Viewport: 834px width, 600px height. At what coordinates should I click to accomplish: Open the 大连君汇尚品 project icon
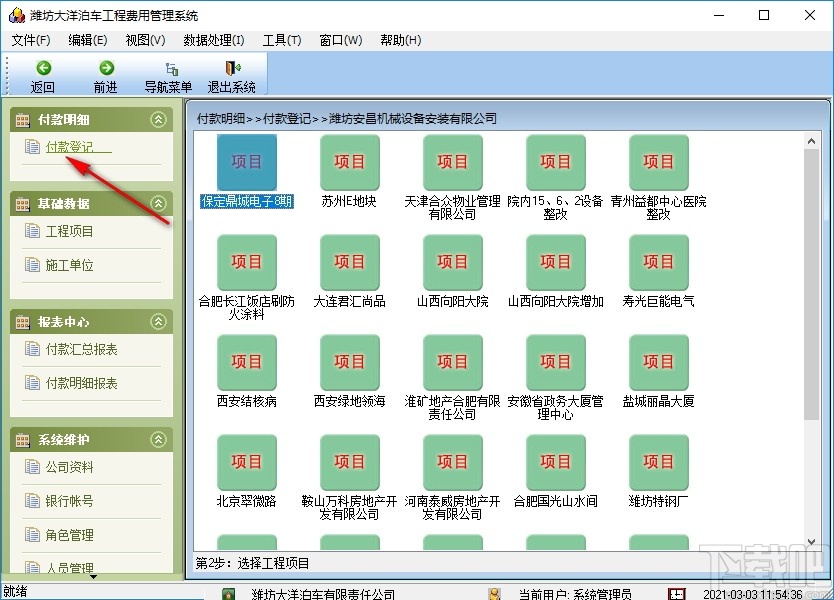point(349,262)
